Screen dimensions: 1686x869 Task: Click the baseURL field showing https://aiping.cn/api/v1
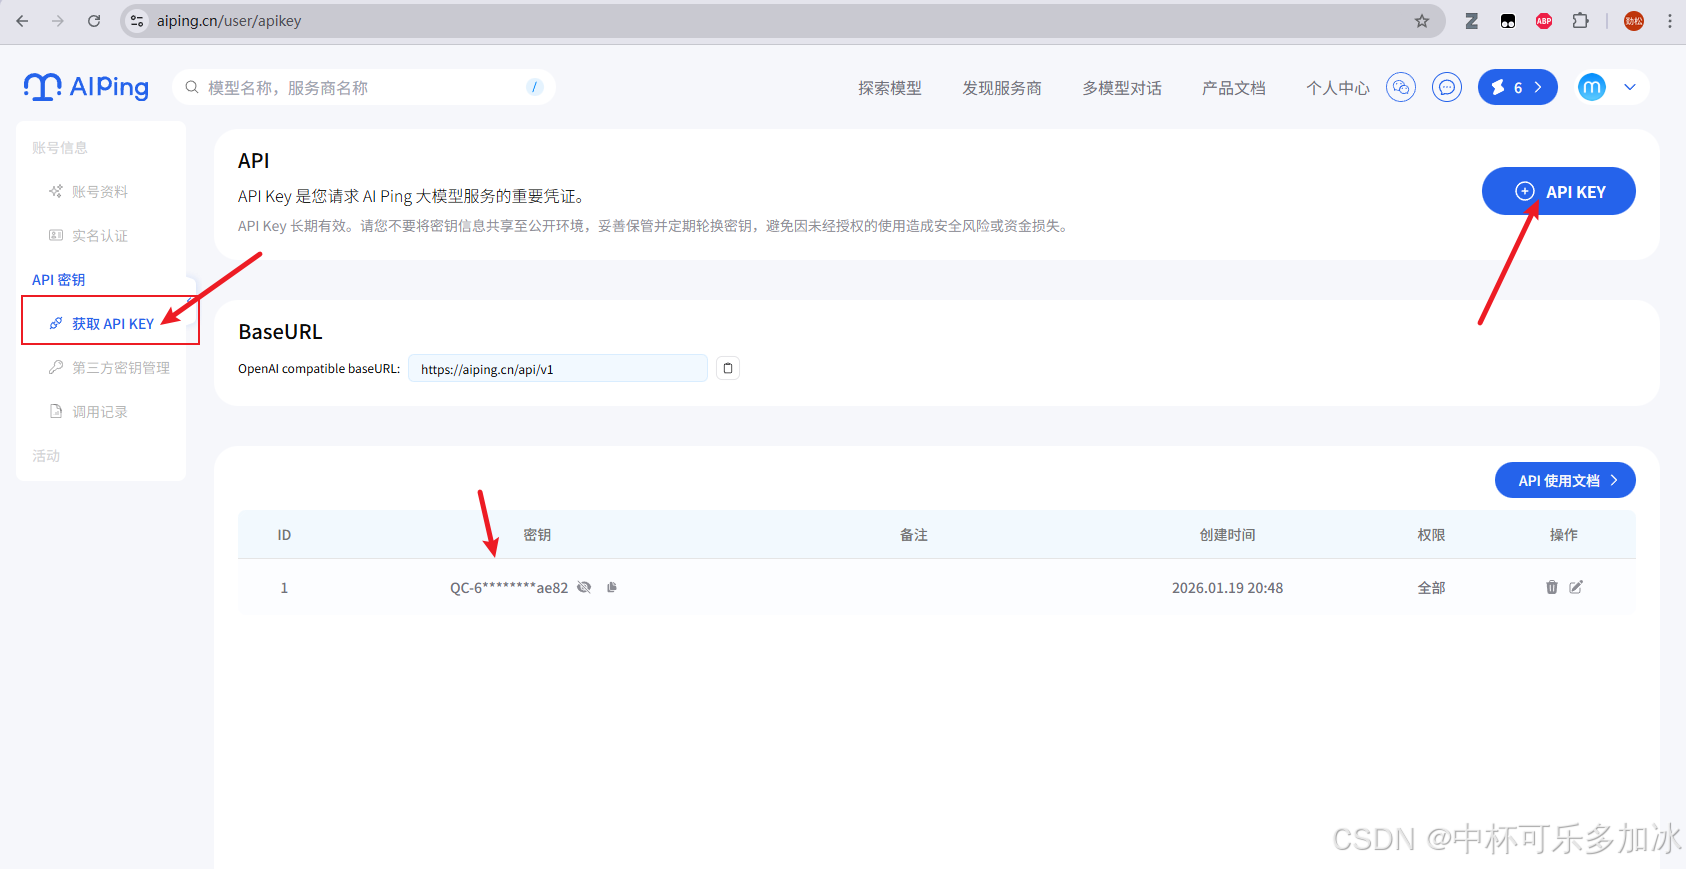[x=557, y=369]
